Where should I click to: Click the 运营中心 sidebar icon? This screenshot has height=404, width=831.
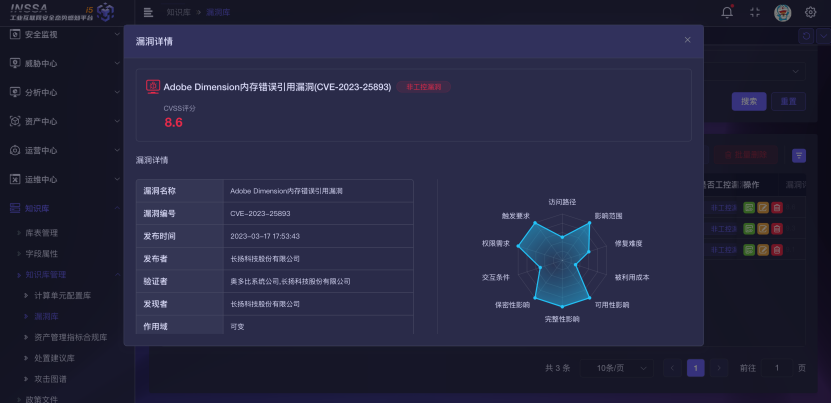click(15, 150)
